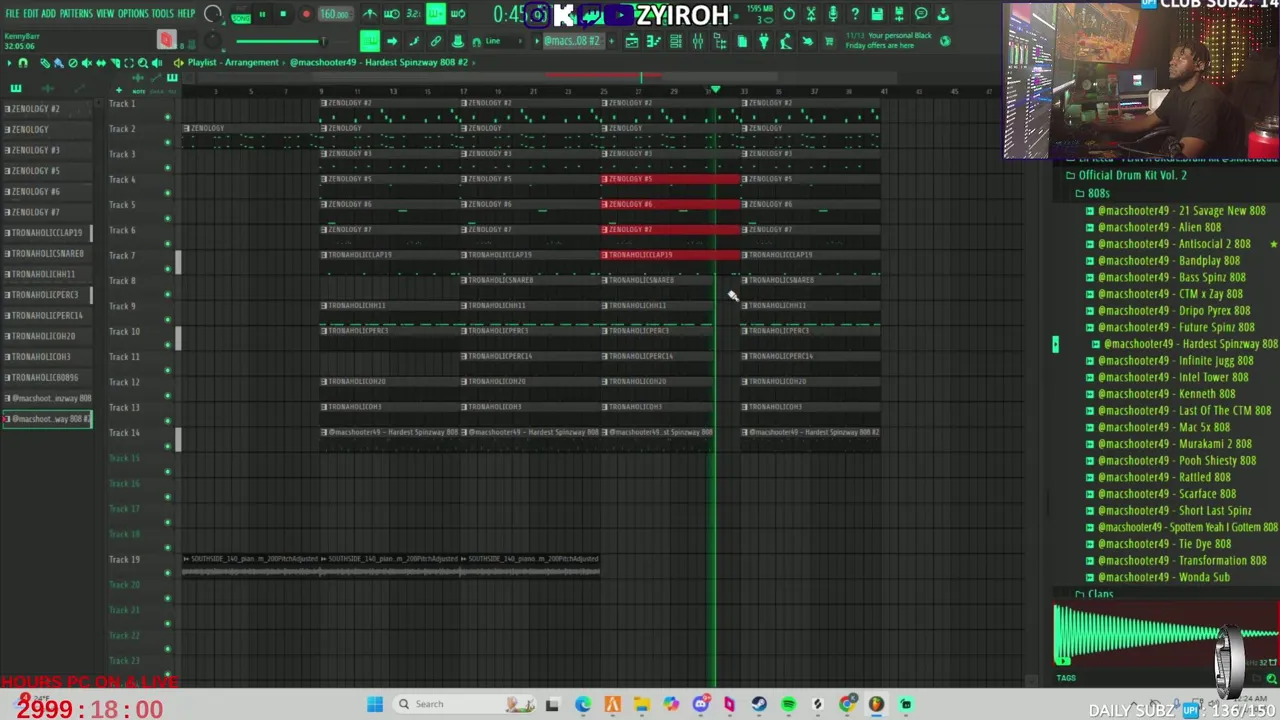Select the playlist Slice tool
This screenshot has height=720, width=1280.
114,62
